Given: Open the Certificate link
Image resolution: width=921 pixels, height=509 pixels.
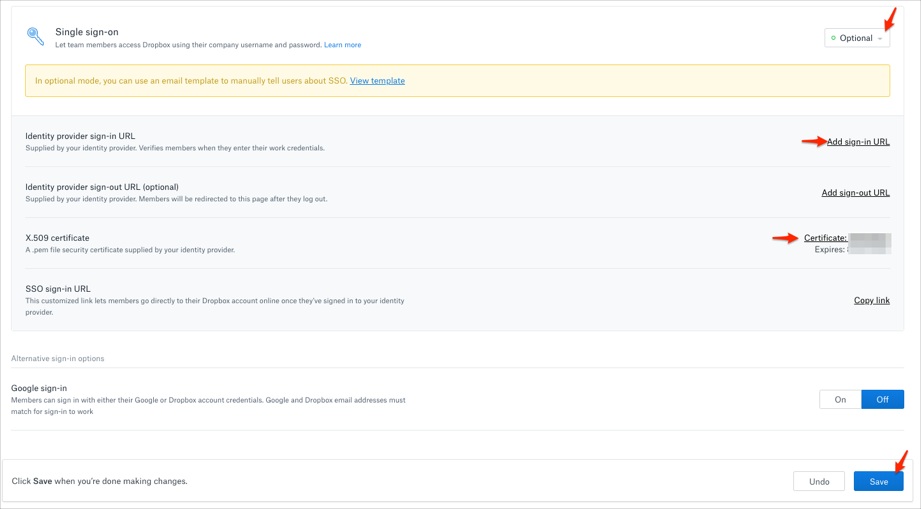Looking at the screenshot, I should 825,238.
